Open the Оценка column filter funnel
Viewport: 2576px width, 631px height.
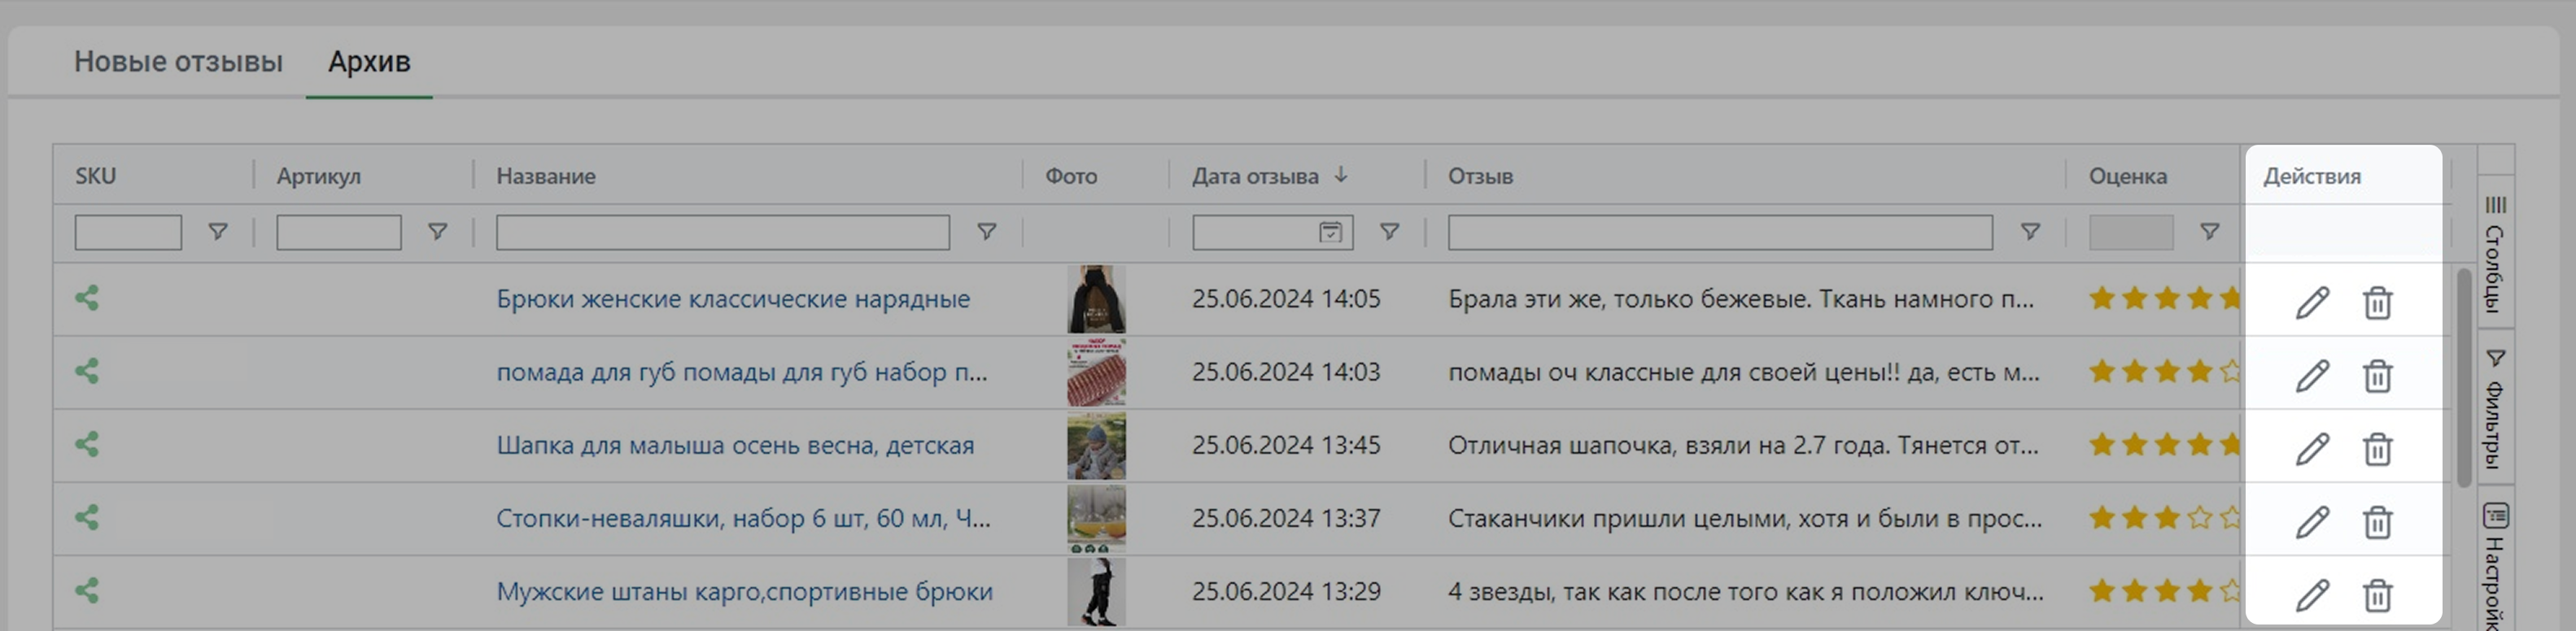pos(2209,232)
